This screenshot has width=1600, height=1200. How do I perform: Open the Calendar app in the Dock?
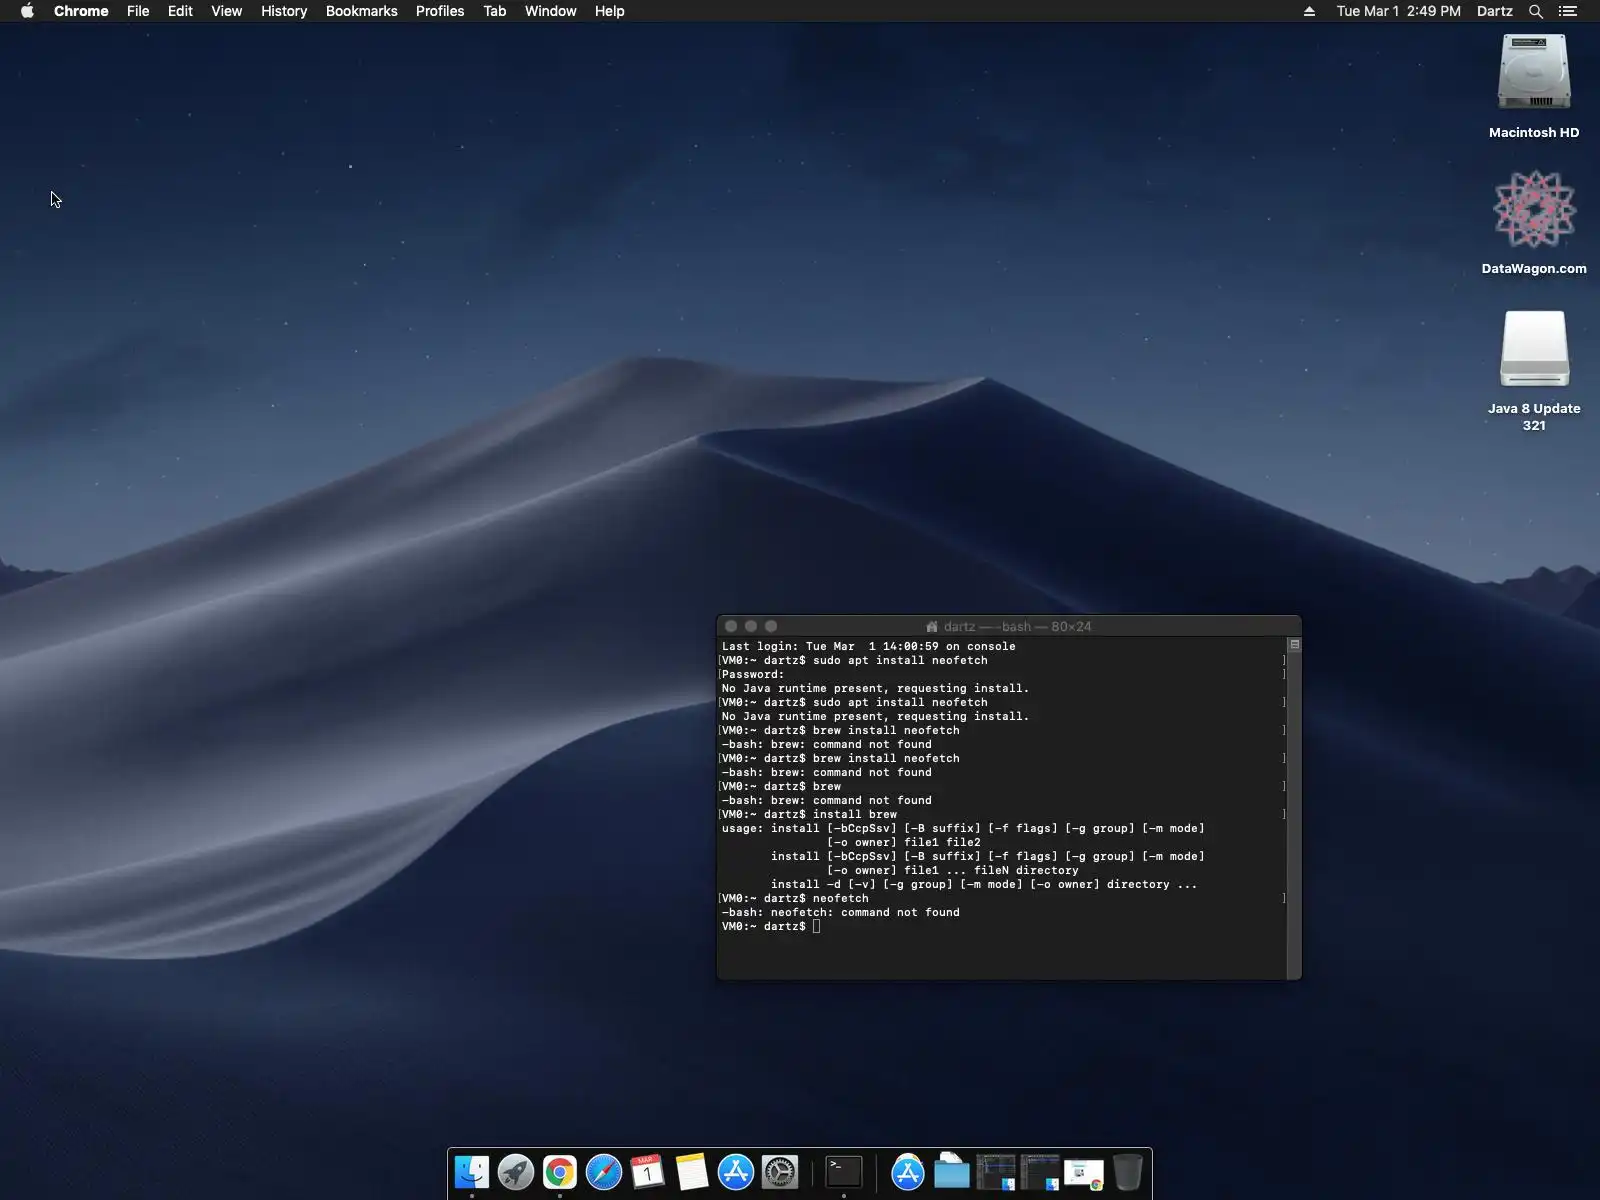[648, 1172]
